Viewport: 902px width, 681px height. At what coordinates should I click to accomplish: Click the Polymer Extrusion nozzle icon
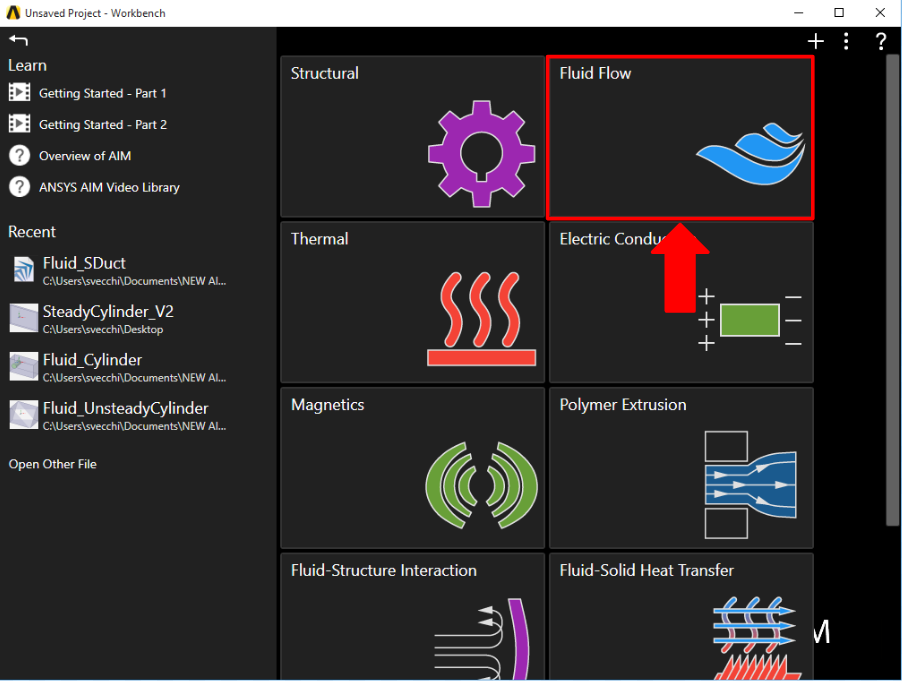(750, 485)
